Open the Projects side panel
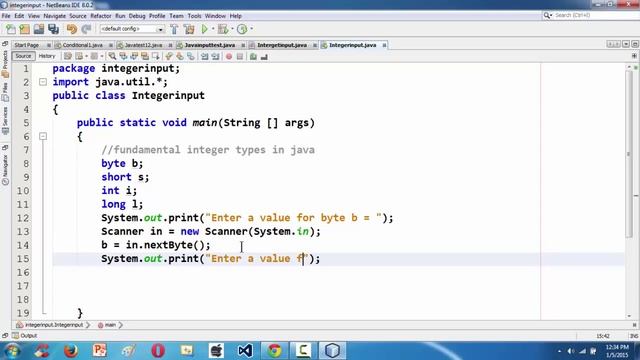This screenshot has width=640, height=360. click(5, 63)
